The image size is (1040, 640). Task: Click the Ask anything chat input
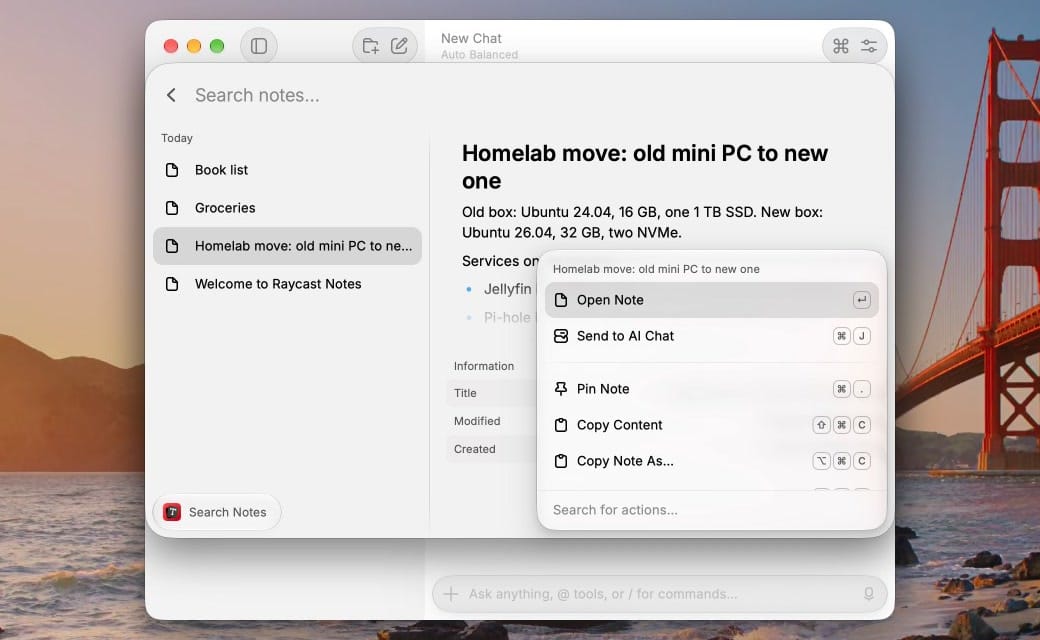660,594
